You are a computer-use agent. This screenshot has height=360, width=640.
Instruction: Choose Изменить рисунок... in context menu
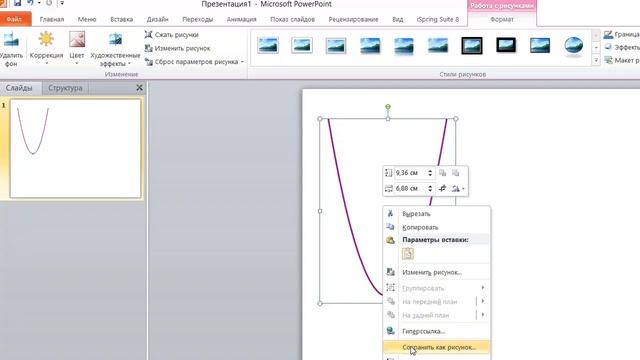pos(437,272)
